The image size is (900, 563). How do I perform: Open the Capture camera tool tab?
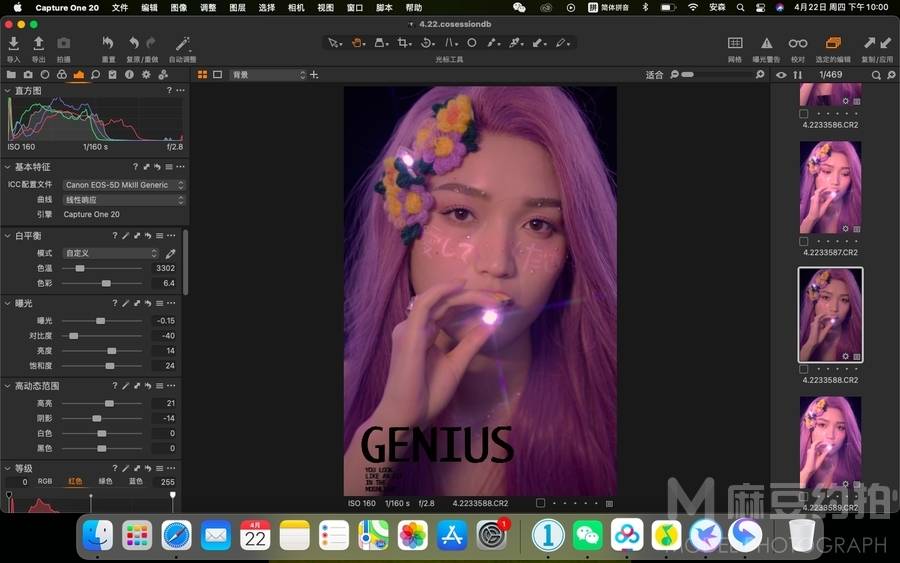coord(28,75)
